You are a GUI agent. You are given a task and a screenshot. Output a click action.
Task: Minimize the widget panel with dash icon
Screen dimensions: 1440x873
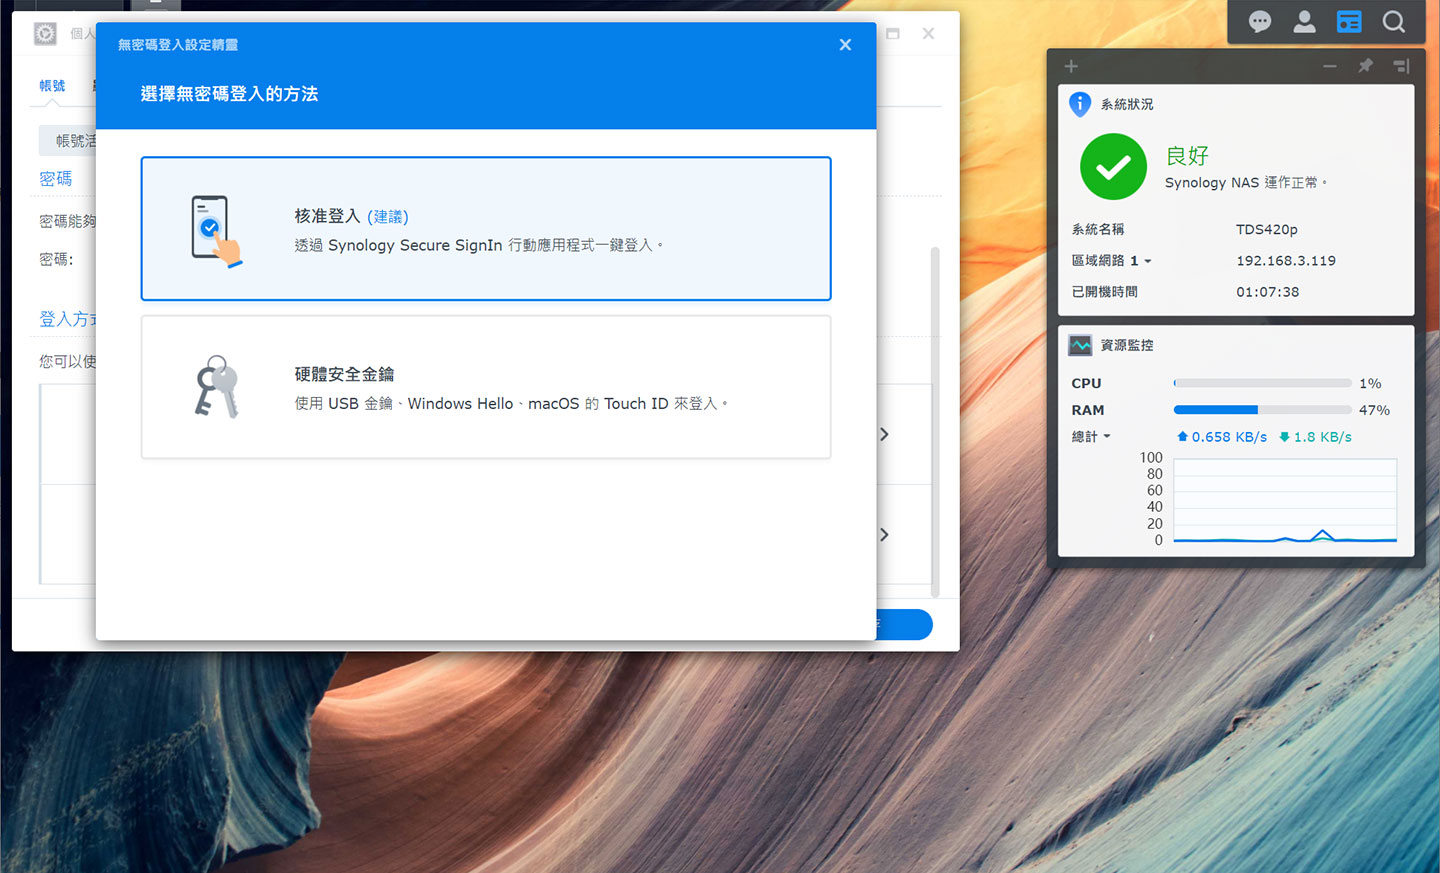click(x=1329, y=66)
